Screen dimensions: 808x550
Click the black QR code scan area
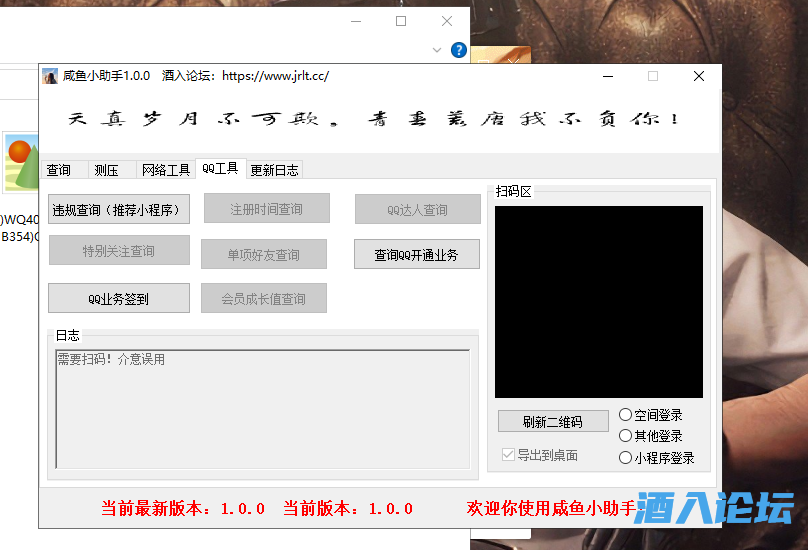click(x=598, y=302)
